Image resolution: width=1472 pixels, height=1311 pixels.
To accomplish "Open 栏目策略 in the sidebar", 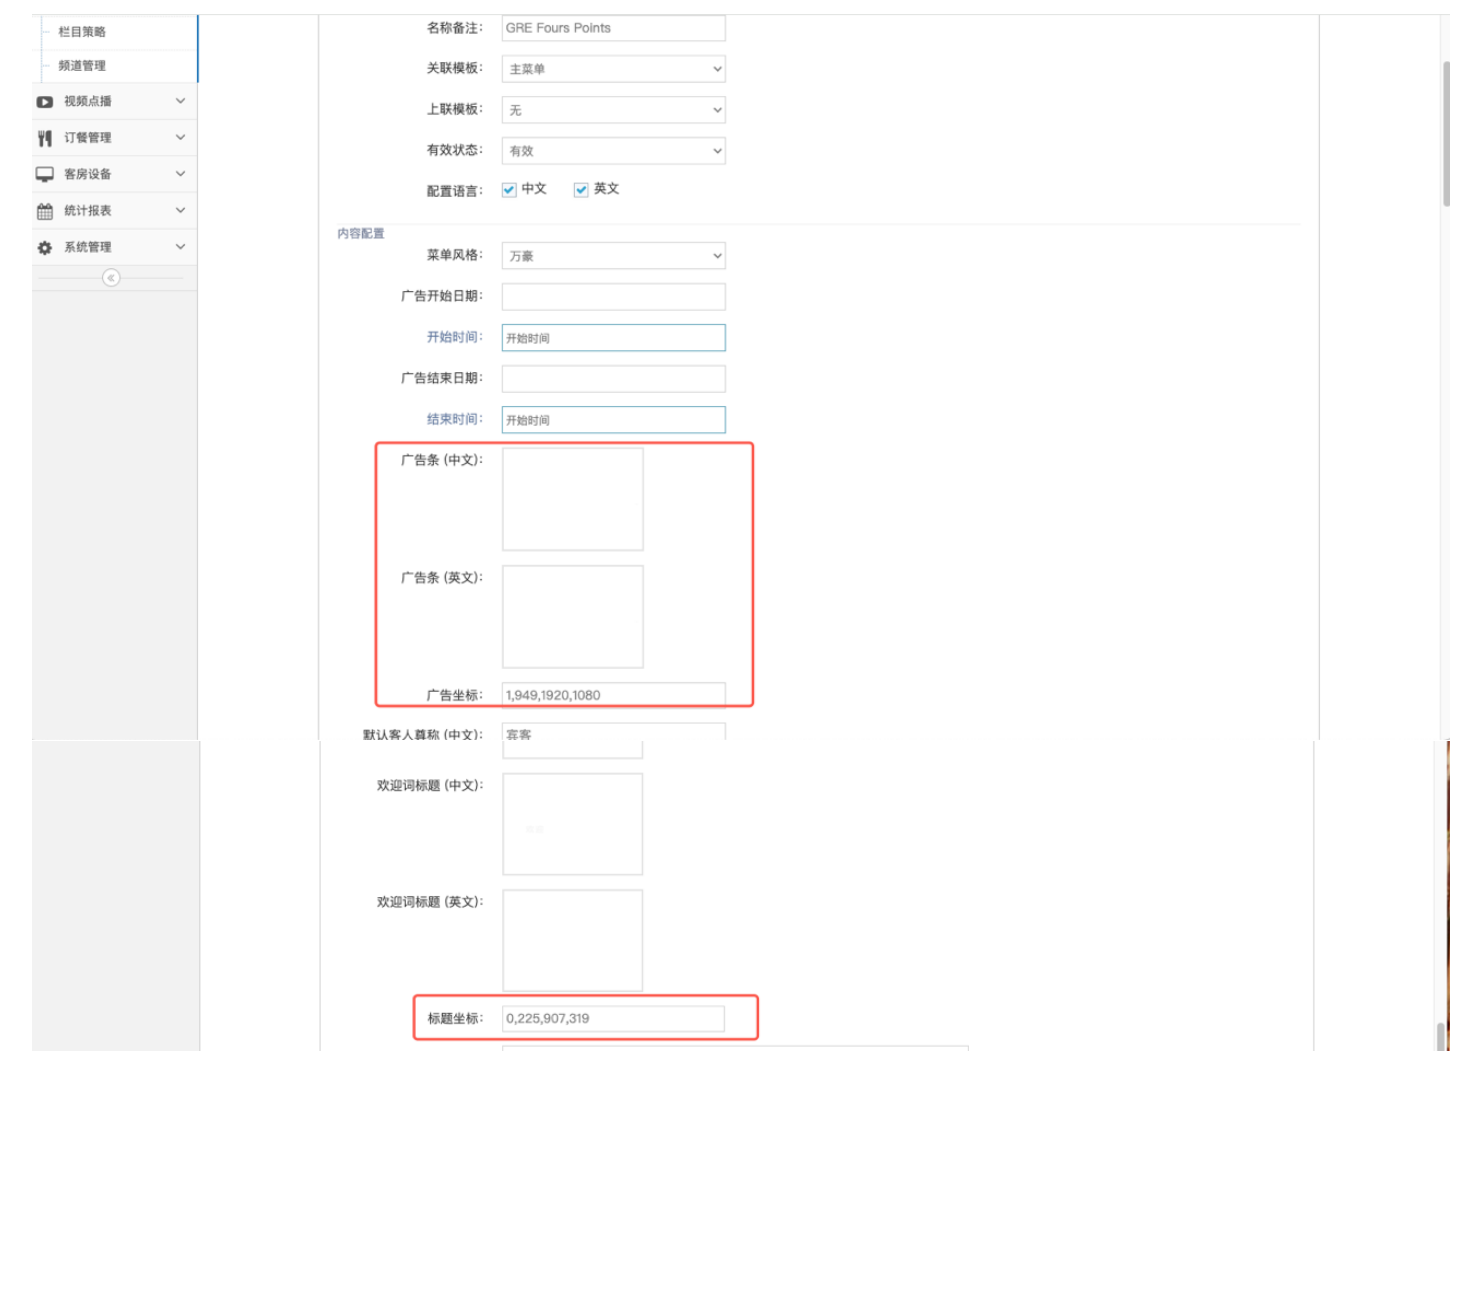I will (82, 32).
